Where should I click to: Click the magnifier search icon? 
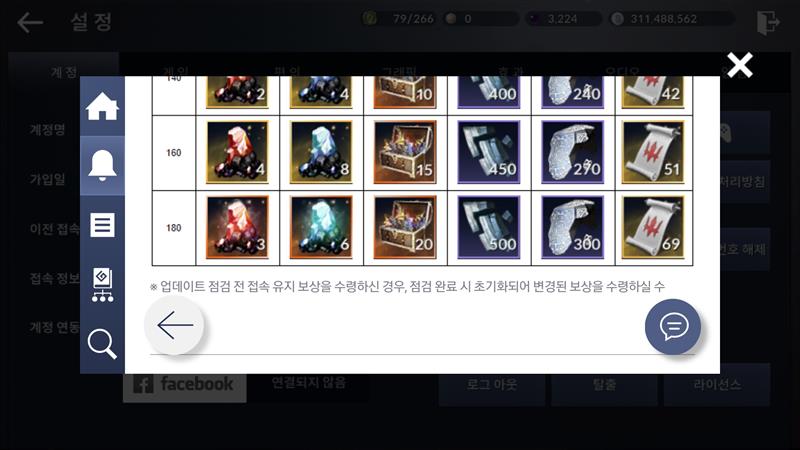[x=102, y=344]
